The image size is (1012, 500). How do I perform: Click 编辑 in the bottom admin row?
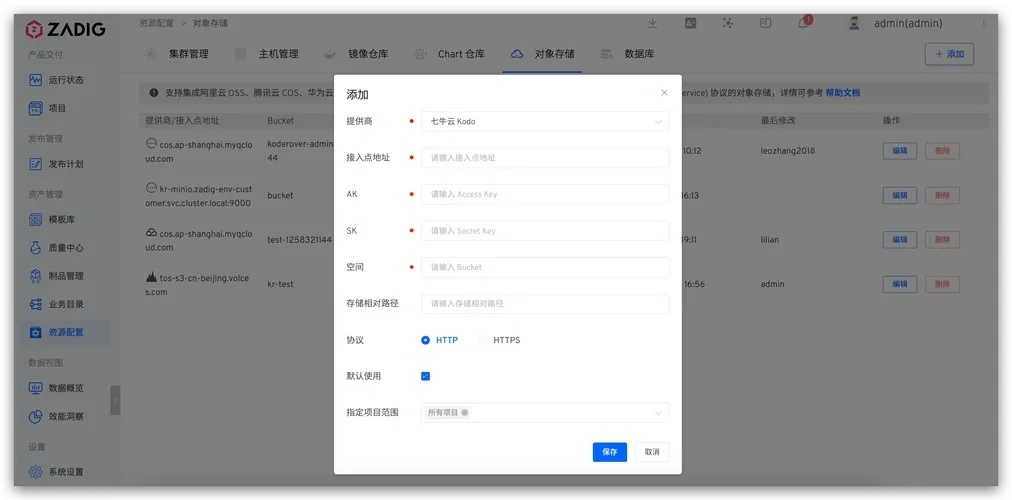[900, 285]
